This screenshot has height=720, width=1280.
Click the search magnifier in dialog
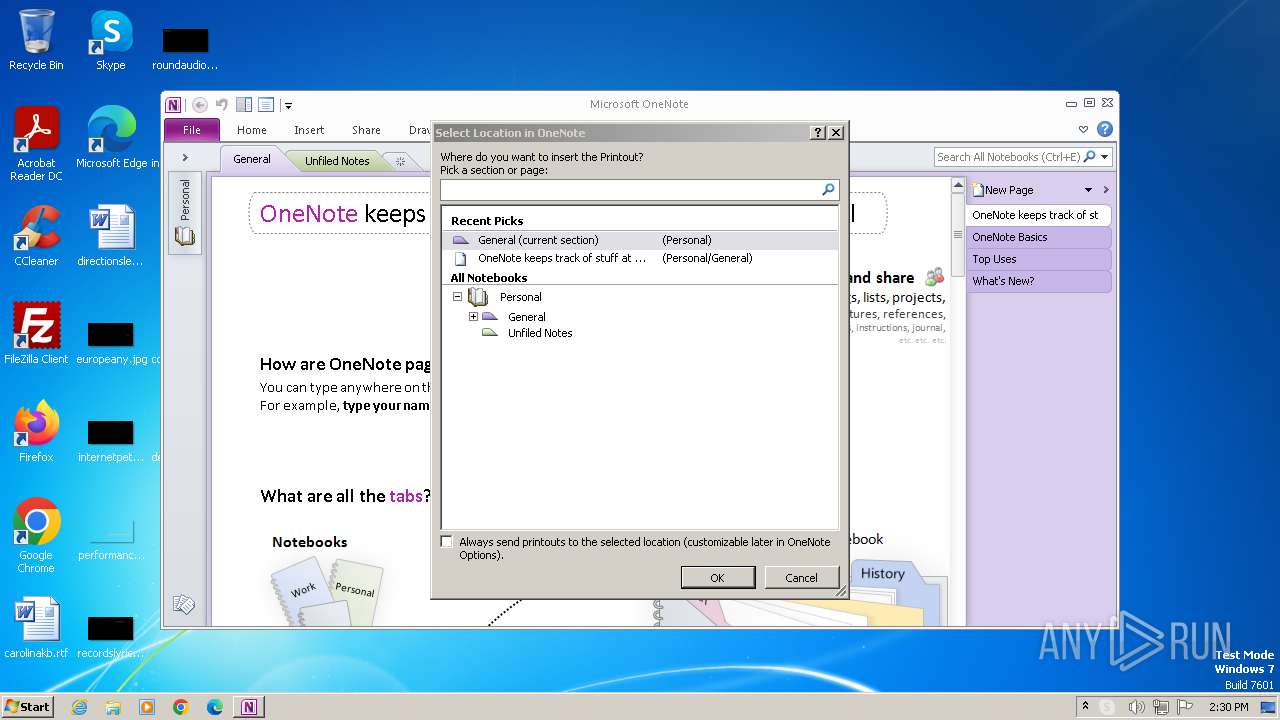click(828, 189)
